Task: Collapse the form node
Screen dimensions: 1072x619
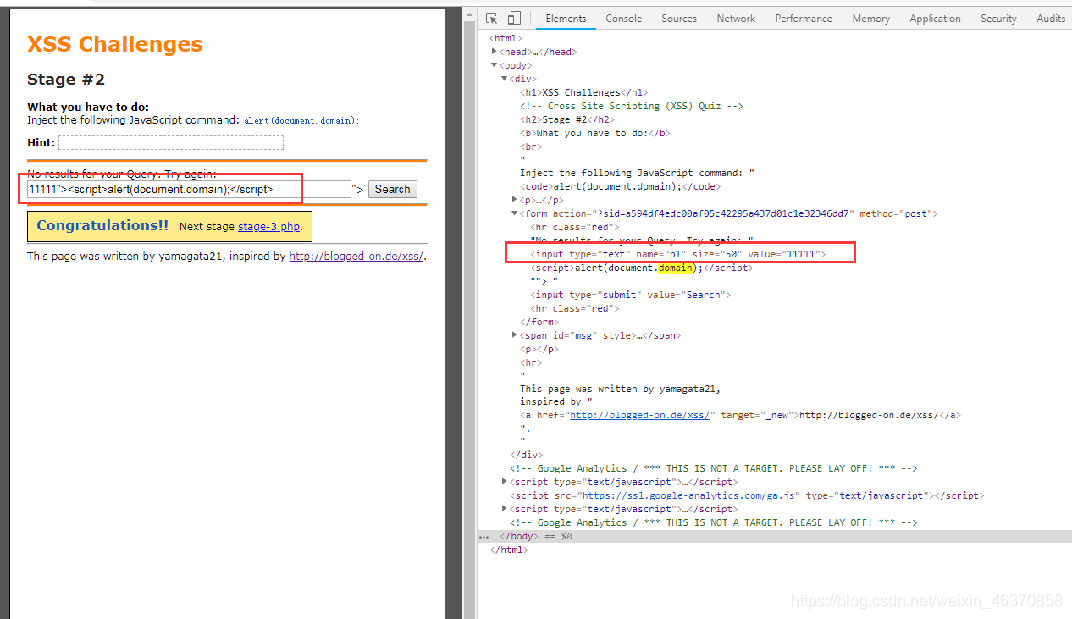Action: click(x=514, y=213)
